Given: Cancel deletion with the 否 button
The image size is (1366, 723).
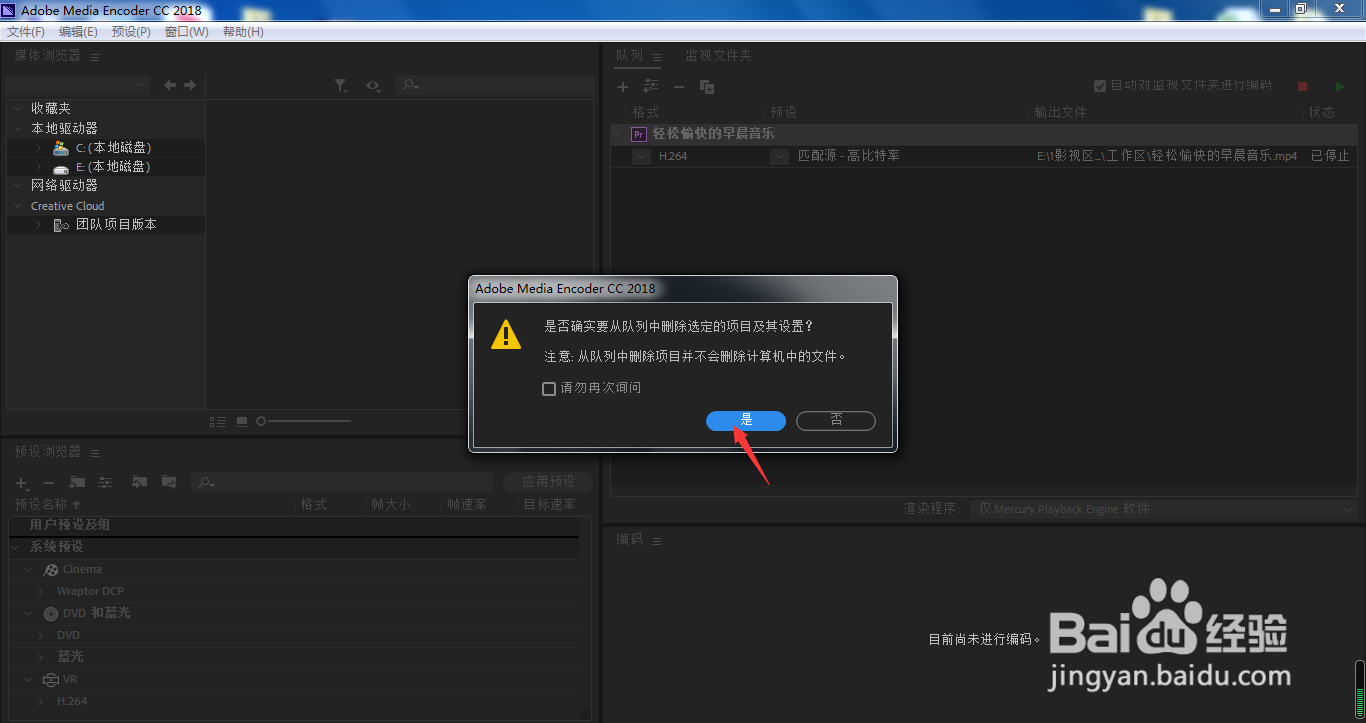Looking at the screenshot, I should (x=836, y=421).
